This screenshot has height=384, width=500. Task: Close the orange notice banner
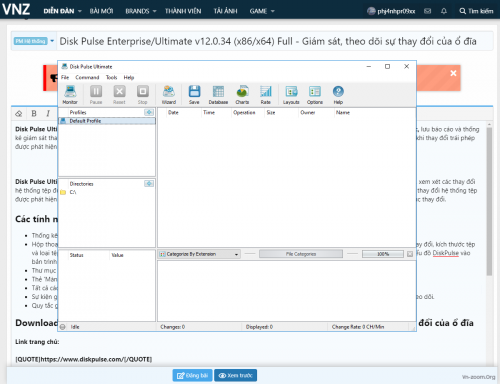click(x=453, y=73)
